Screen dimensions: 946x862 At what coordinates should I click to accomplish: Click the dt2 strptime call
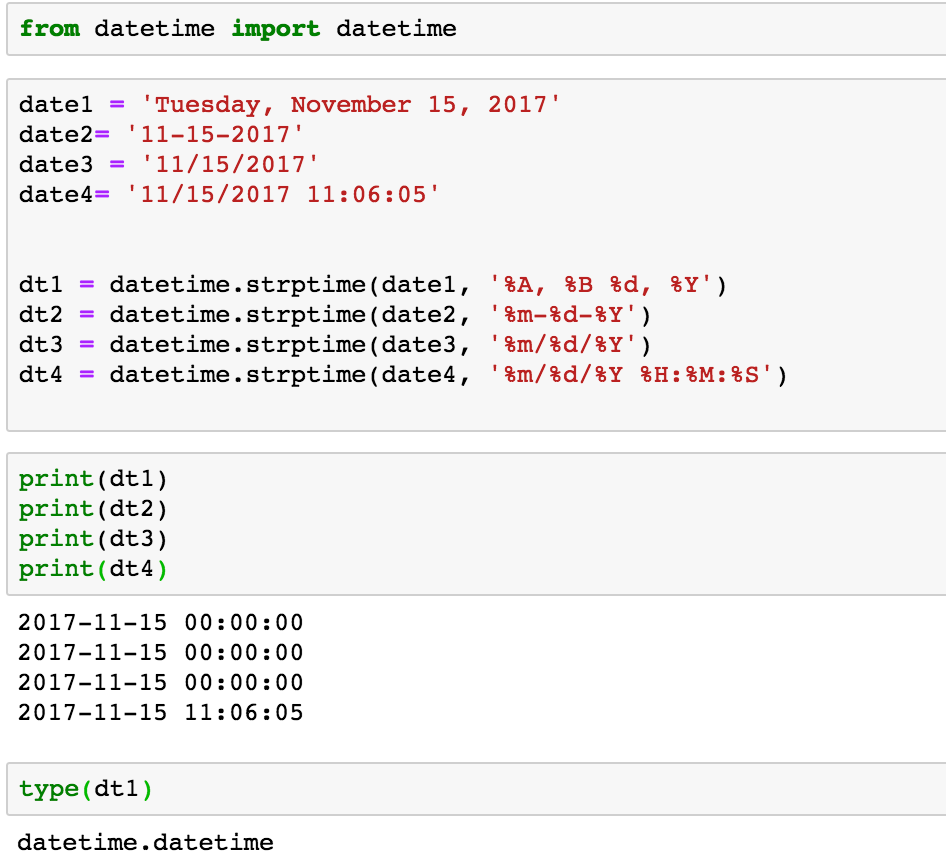[250, 314]
